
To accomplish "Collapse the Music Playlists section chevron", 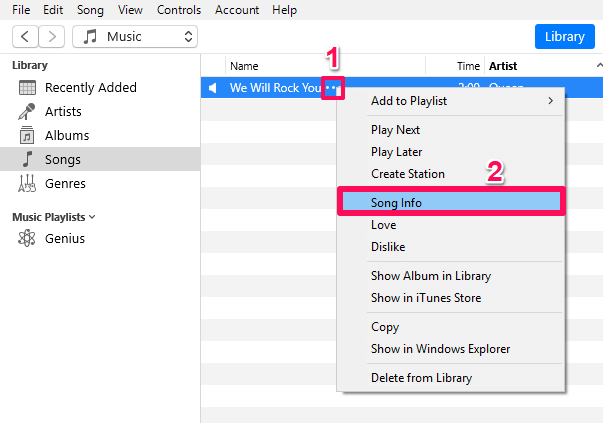I will coord(92,217).
